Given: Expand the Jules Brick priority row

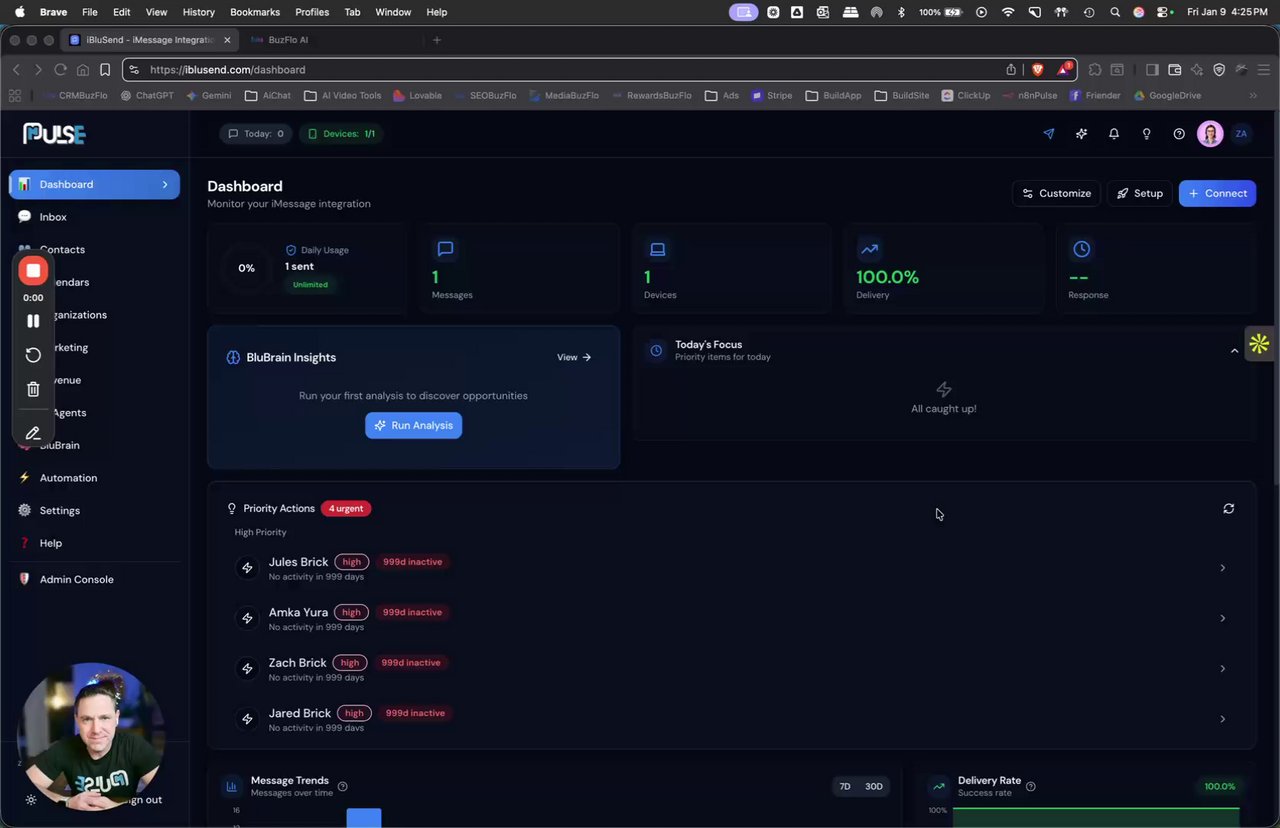Looking at the screenshot, I should click(x=1222, y=568).
